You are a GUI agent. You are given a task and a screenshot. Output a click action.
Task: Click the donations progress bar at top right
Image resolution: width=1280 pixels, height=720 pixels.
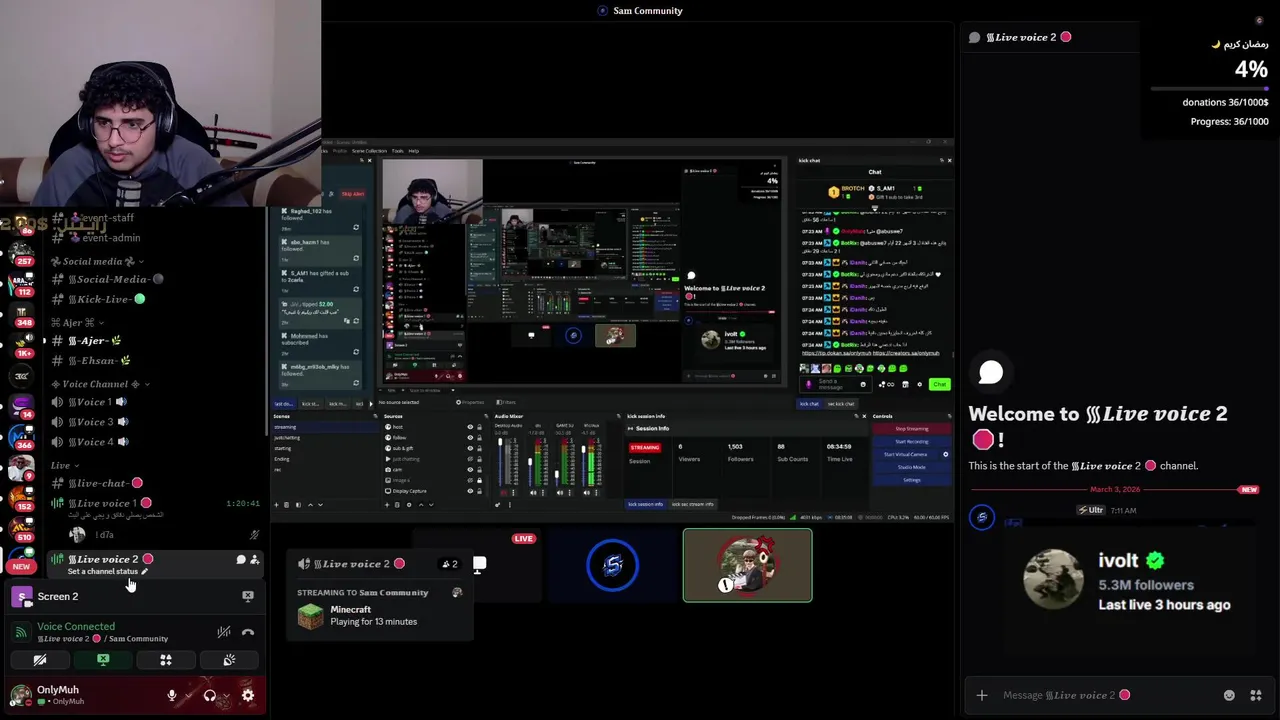click(x=1209, y=89)
